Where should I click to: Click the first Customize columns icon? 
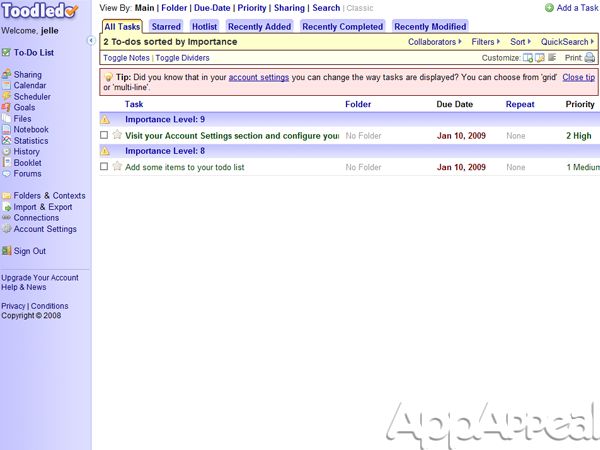[528, 58]
